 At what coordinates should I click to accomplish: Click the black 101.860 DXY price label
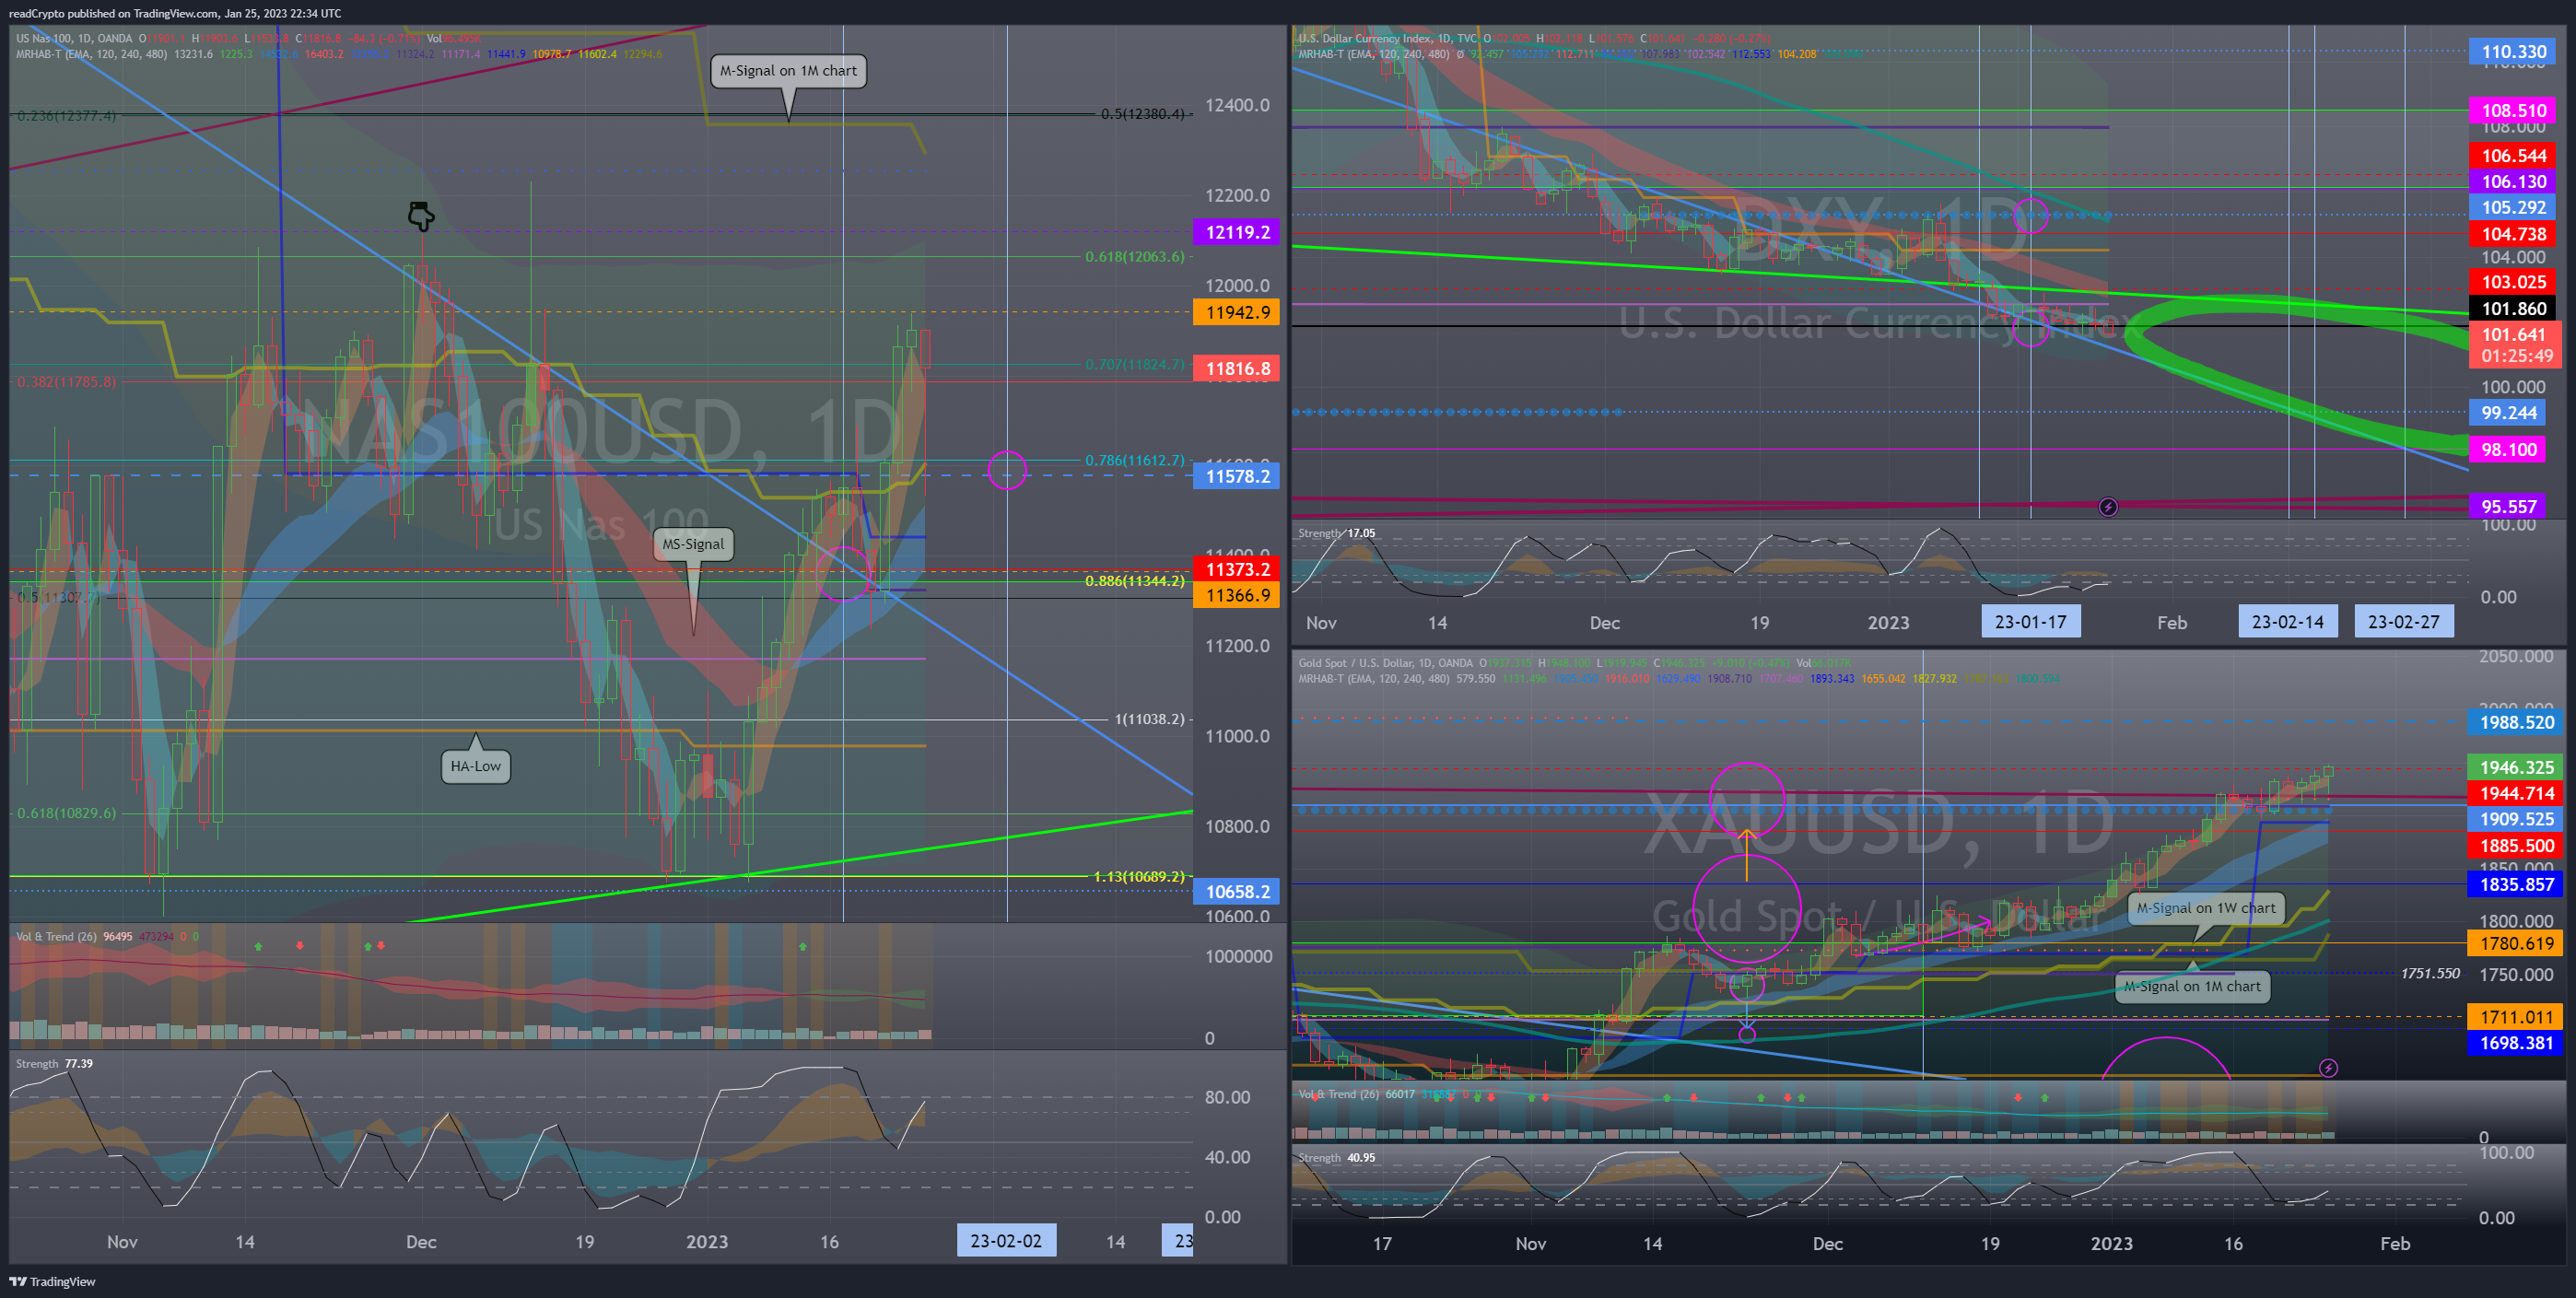tap(2513, 308)
